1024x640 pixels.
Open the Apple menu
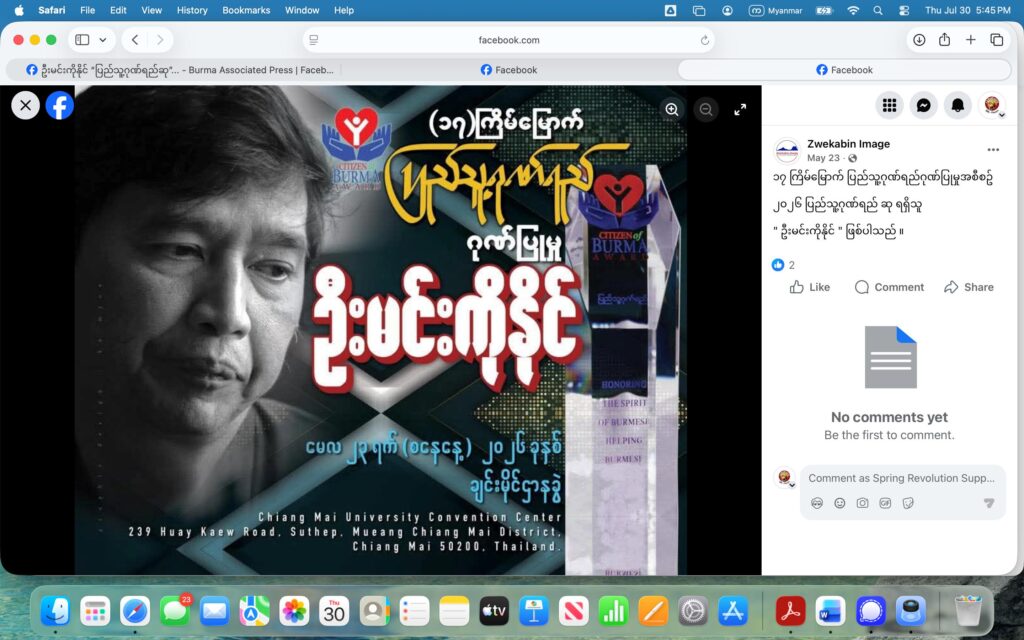[x=19, y=10]
